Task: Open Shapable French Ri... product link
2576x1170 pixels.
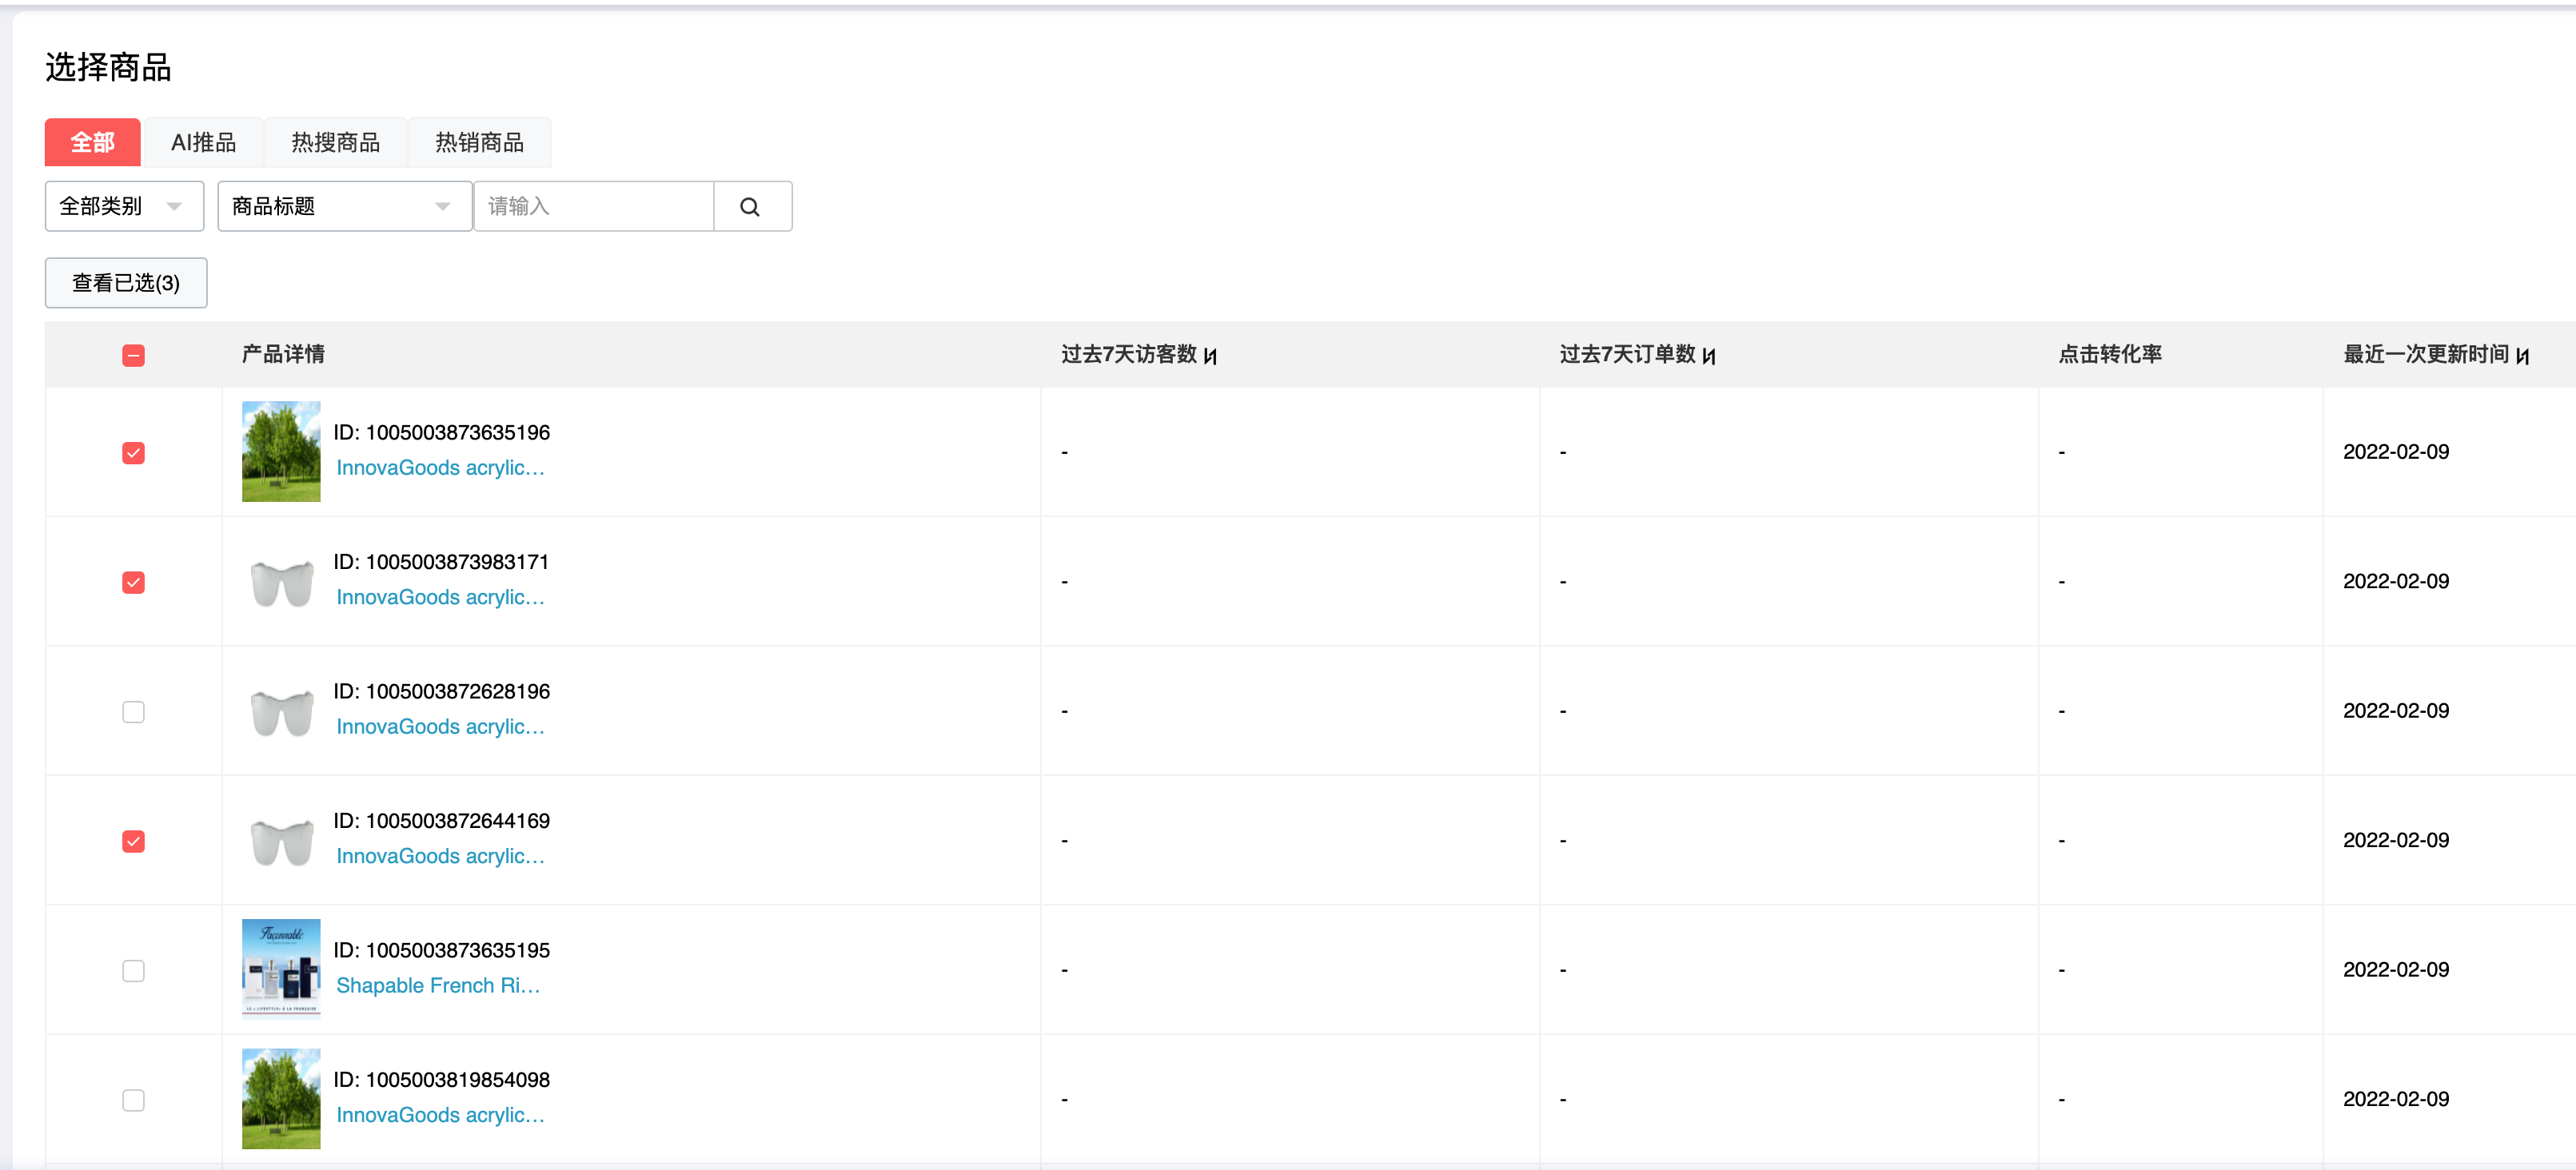Action: [x=438, y=985]
